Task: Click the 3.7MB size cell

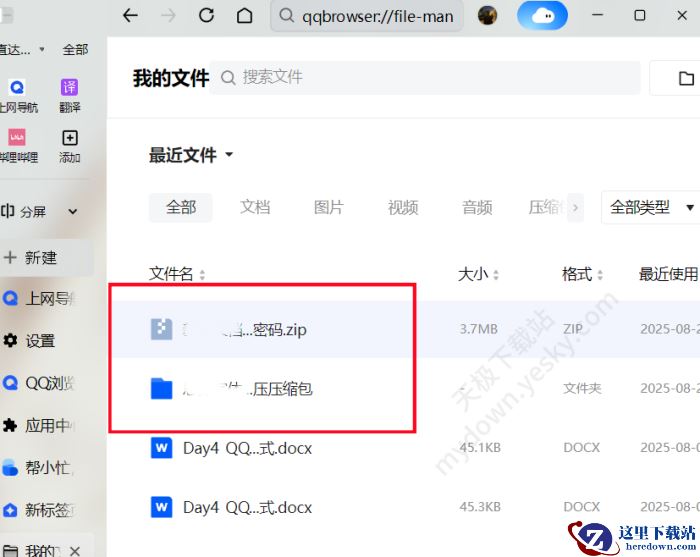Action: point(479,329)
